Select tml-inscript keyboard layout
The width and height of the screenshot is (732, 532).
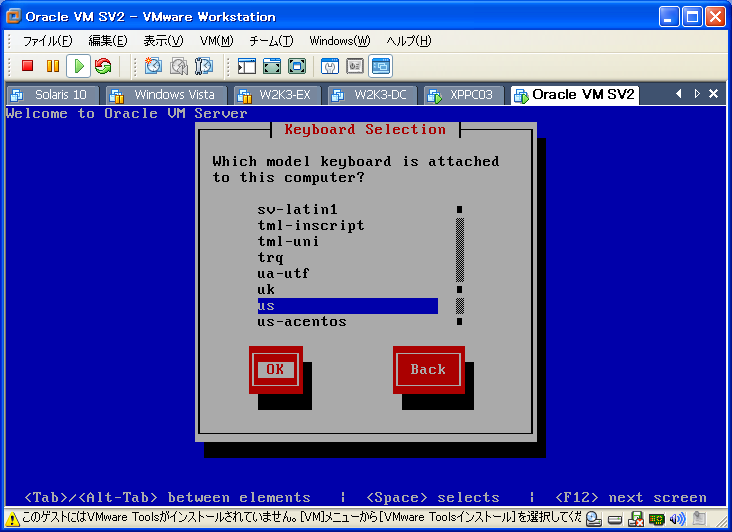348,225
